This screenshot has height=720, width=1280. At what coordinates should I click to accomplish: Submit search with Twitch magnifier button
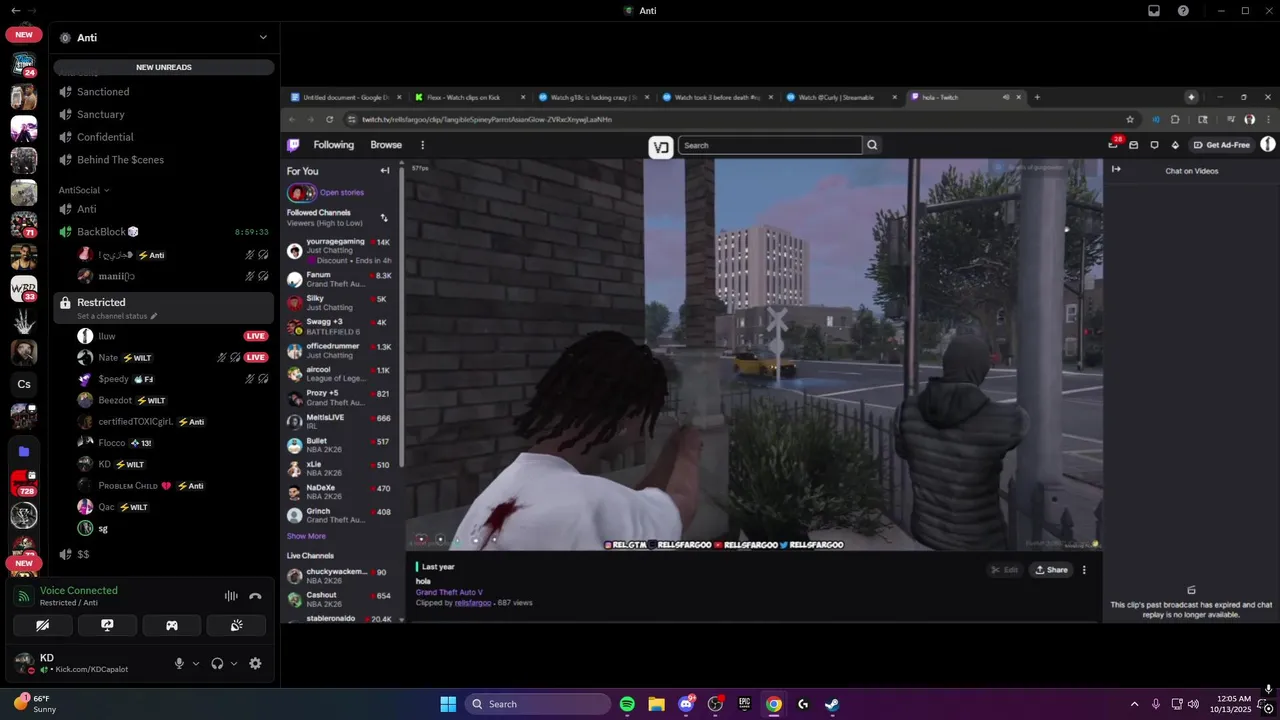(x=872, y=145)
